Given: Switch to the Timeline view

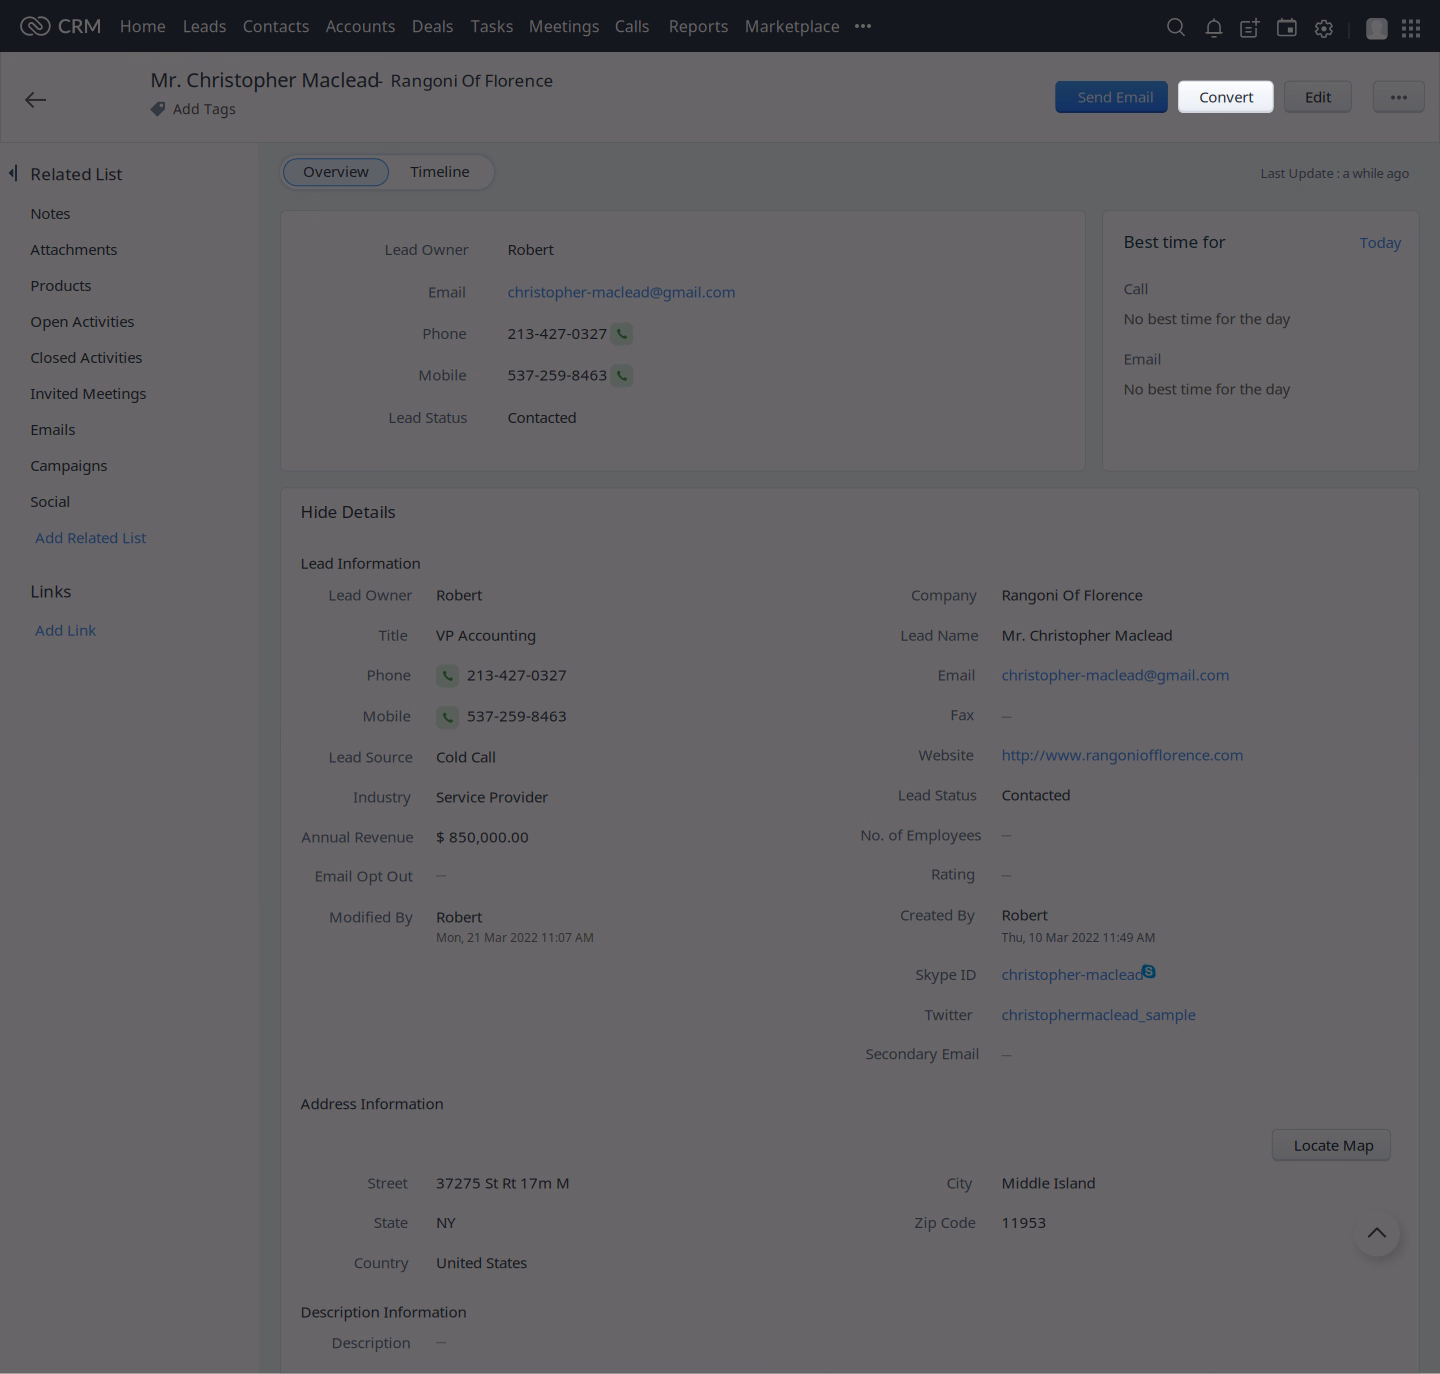Looking at the screenshot, I should click(x=439, y=172).
